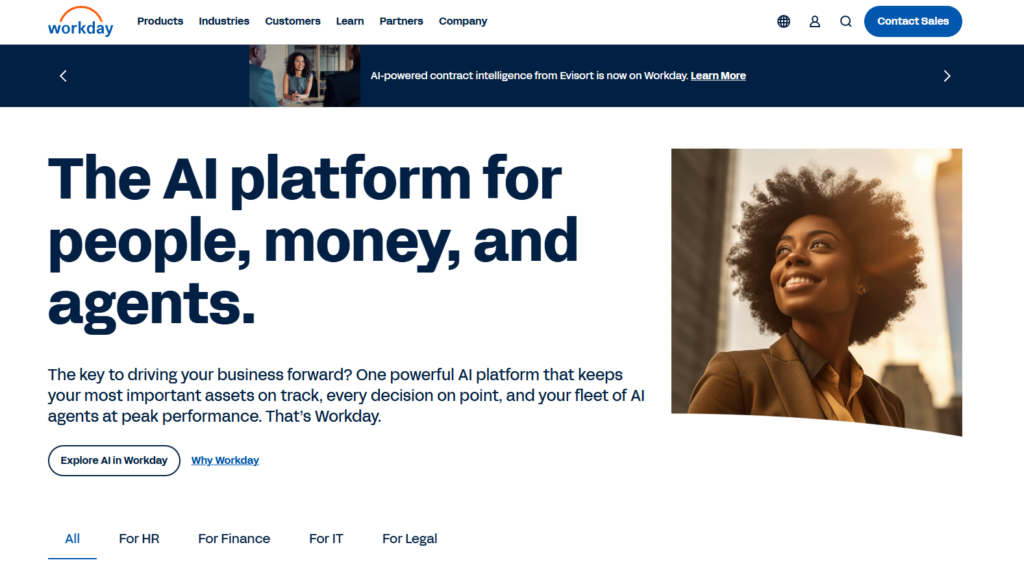The image size is (1024, 571).
Task: Click the Evisort announcement banner text
Action: pyautogui.click(x=529, y=76)
